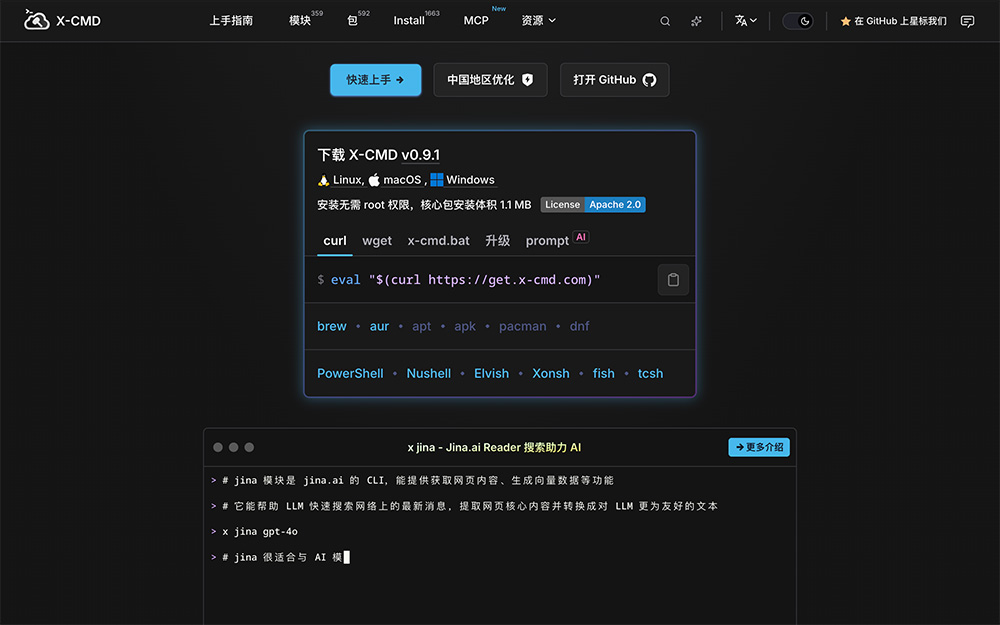Click the Linux penguin icon
1000x625 pixels.
pyautogui.click(x=323, y=180)
